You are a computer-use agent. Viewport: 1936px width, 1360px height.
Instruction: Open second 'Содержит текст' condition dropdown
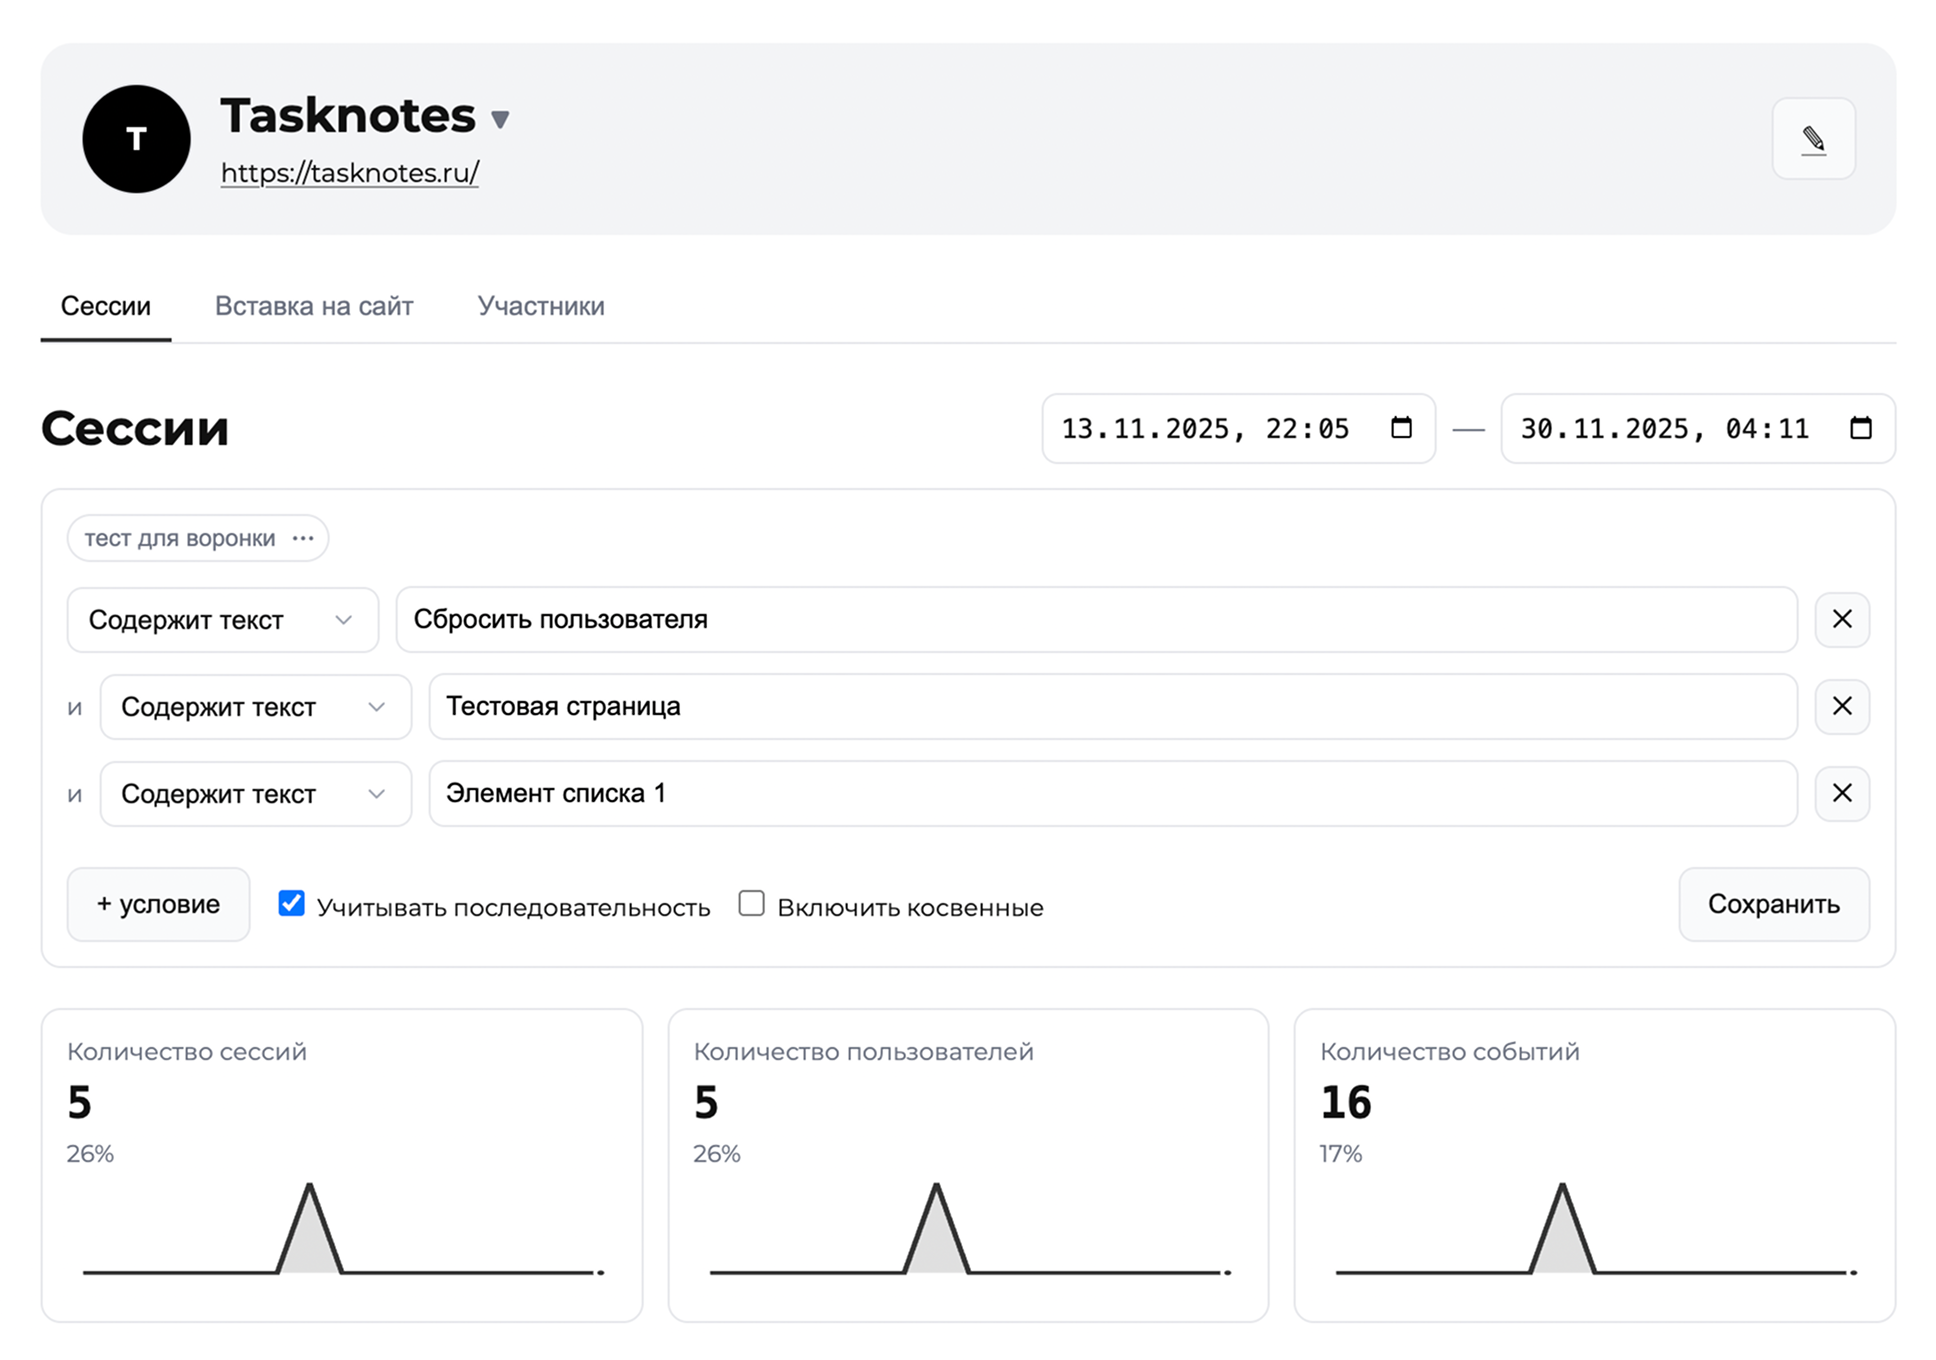coord(255,707)
